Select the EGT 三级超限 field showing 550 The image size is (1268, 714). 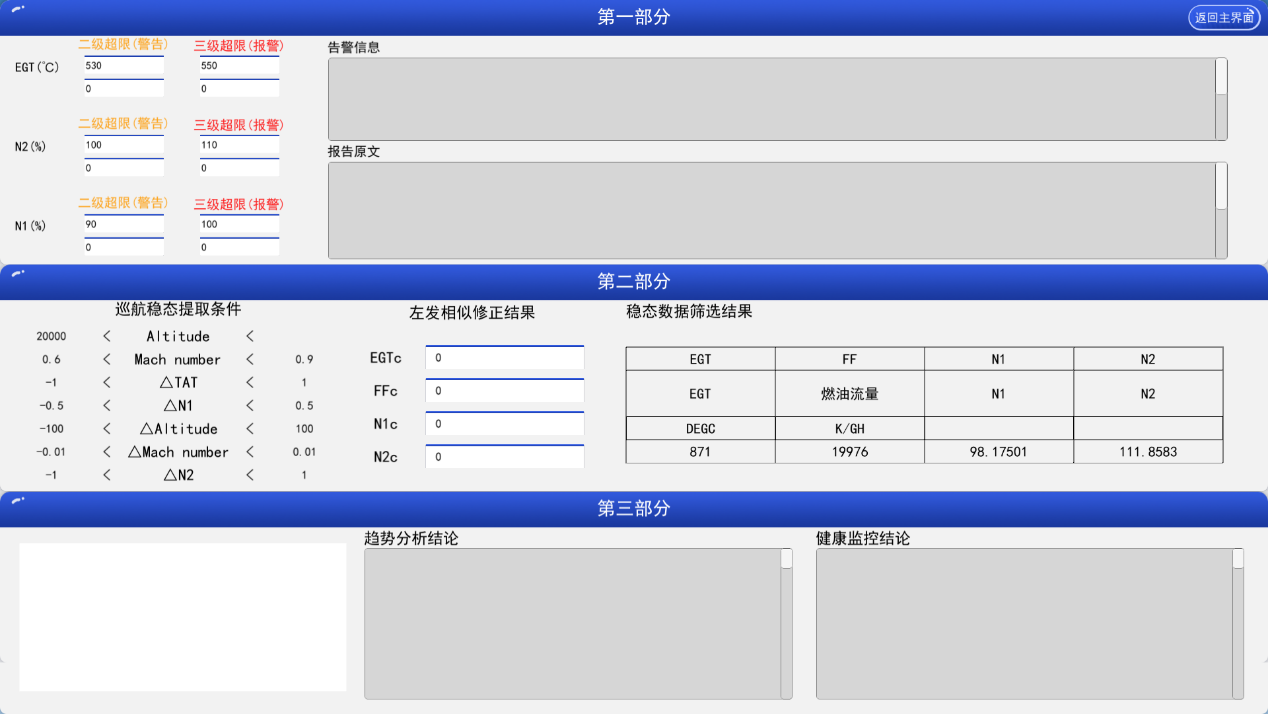239,66
